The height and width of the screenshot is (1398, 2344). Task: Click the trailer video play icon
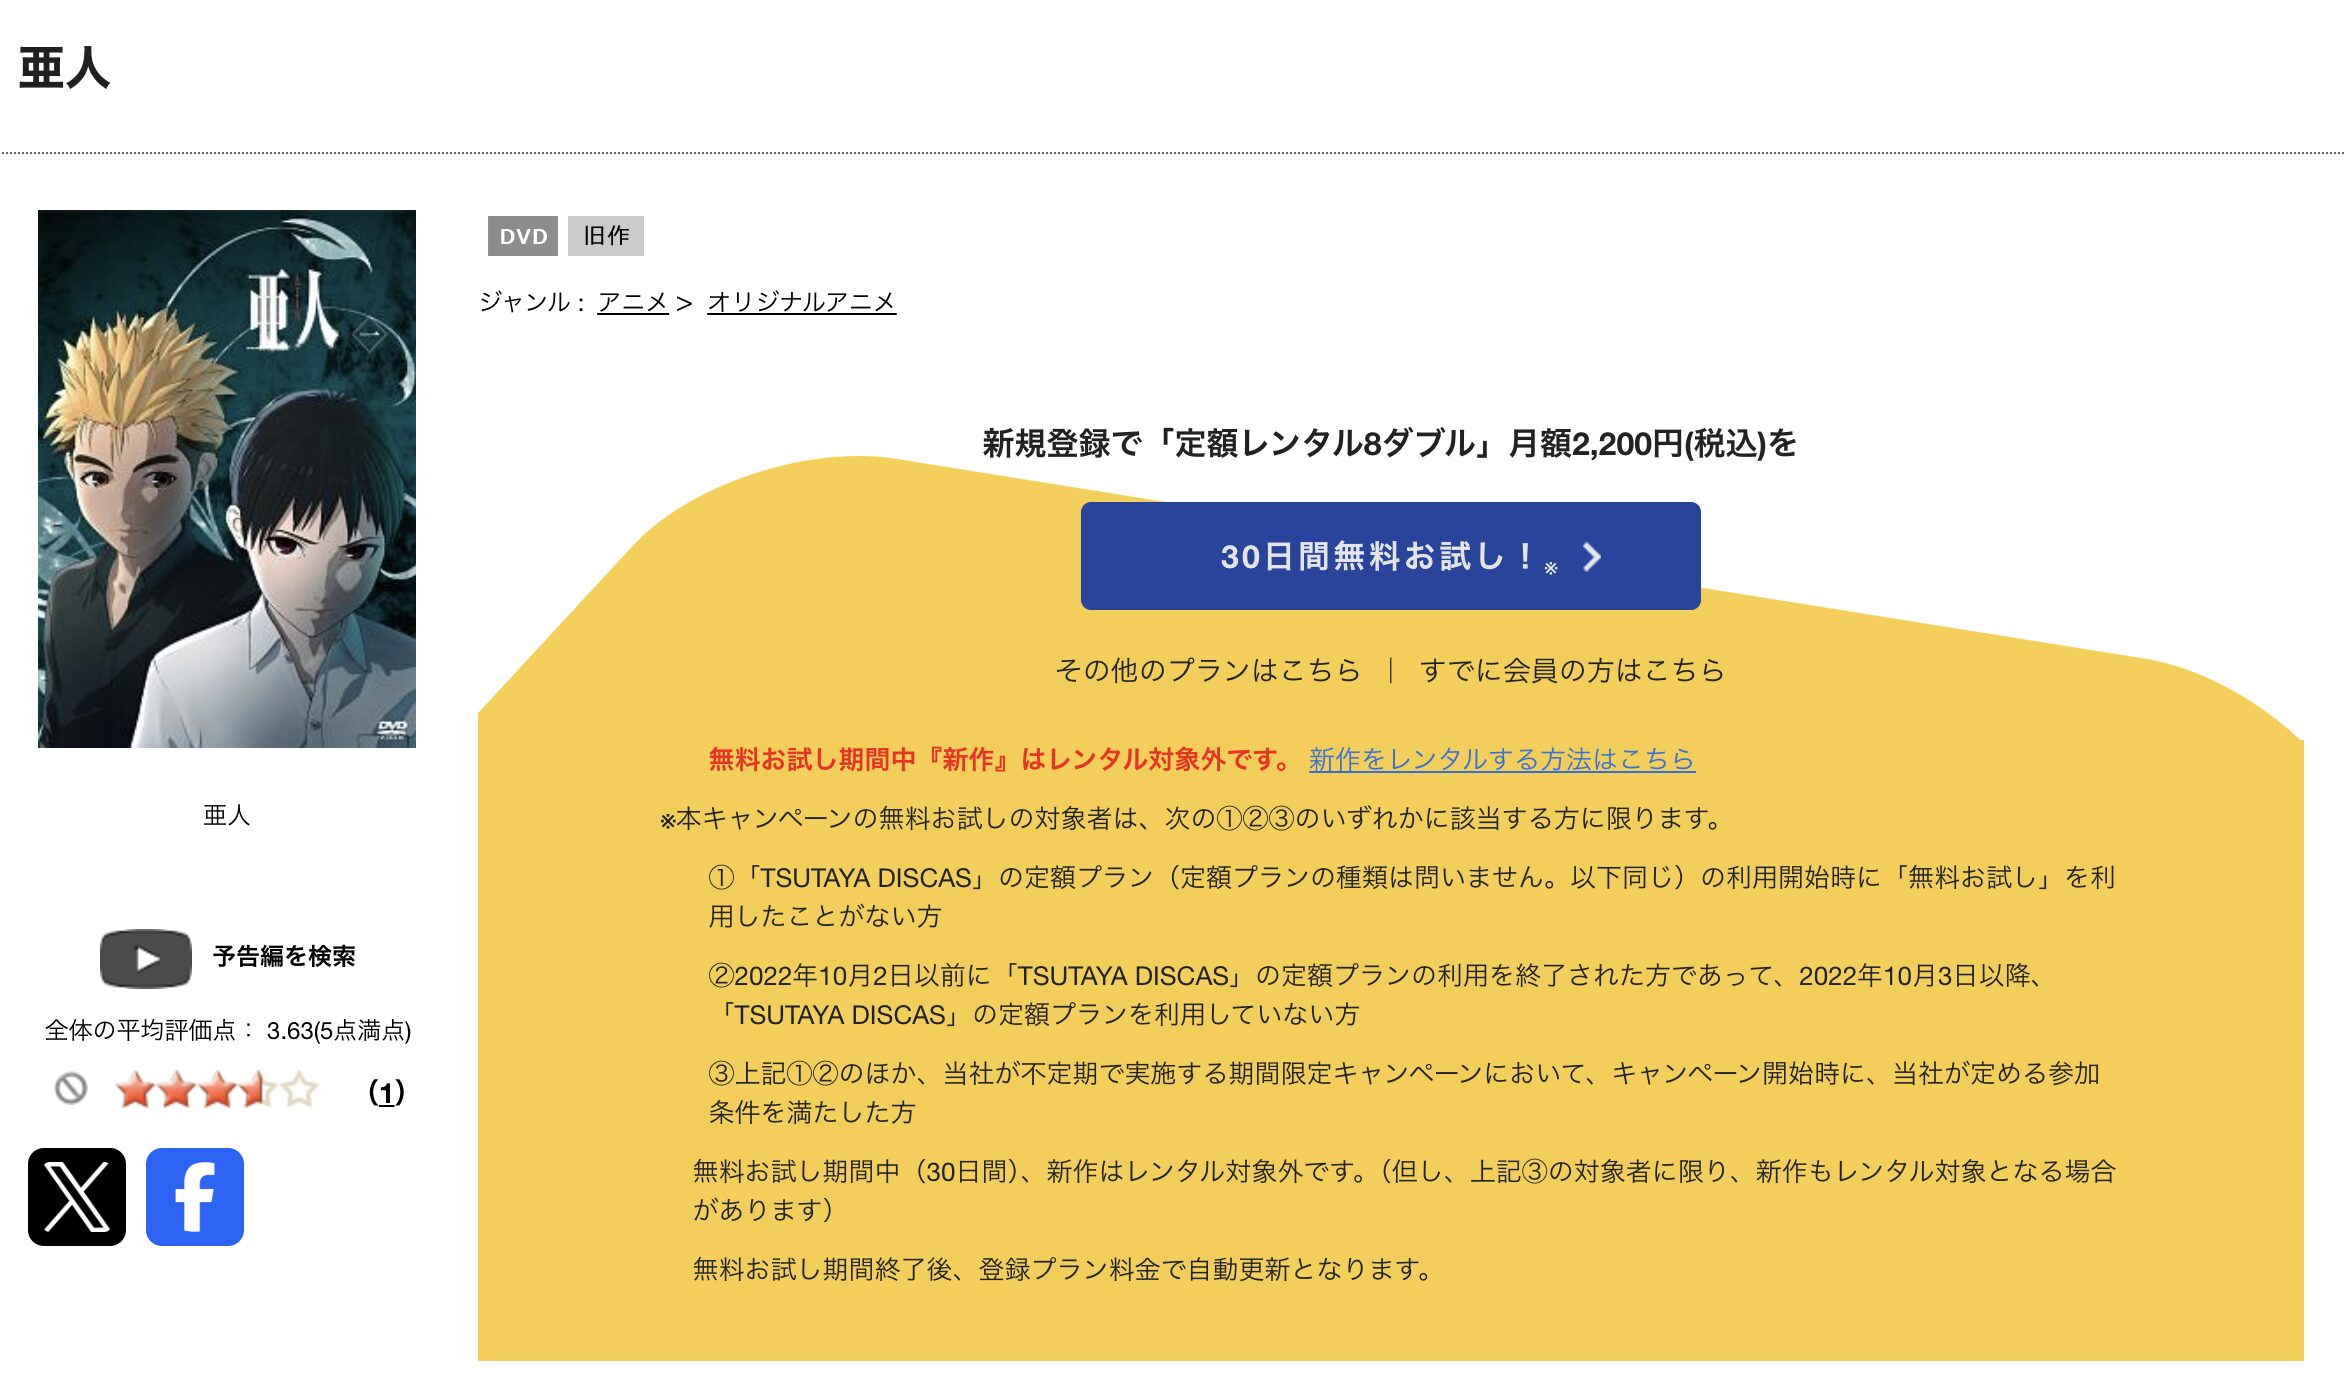[x=146, y=958]
